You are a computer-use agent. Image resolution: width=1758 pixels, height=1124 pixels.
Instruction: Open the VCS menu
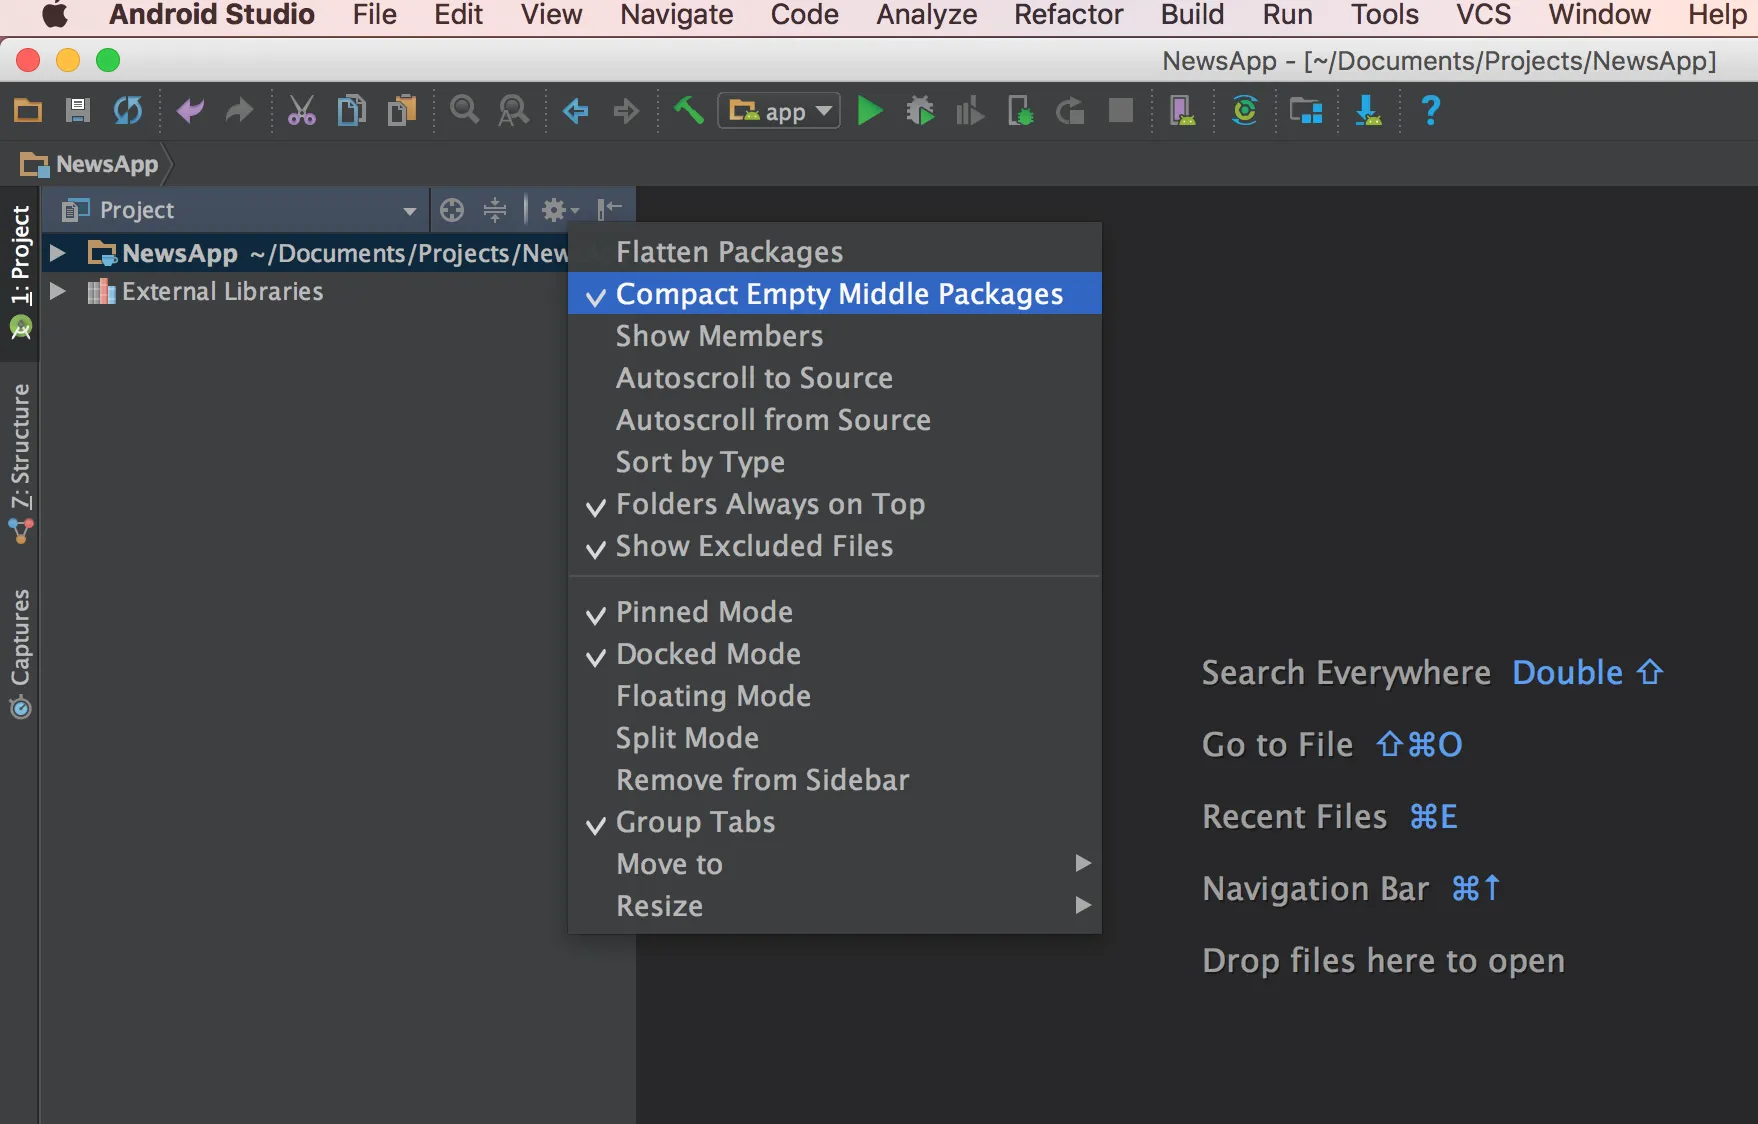[1483, 15]
